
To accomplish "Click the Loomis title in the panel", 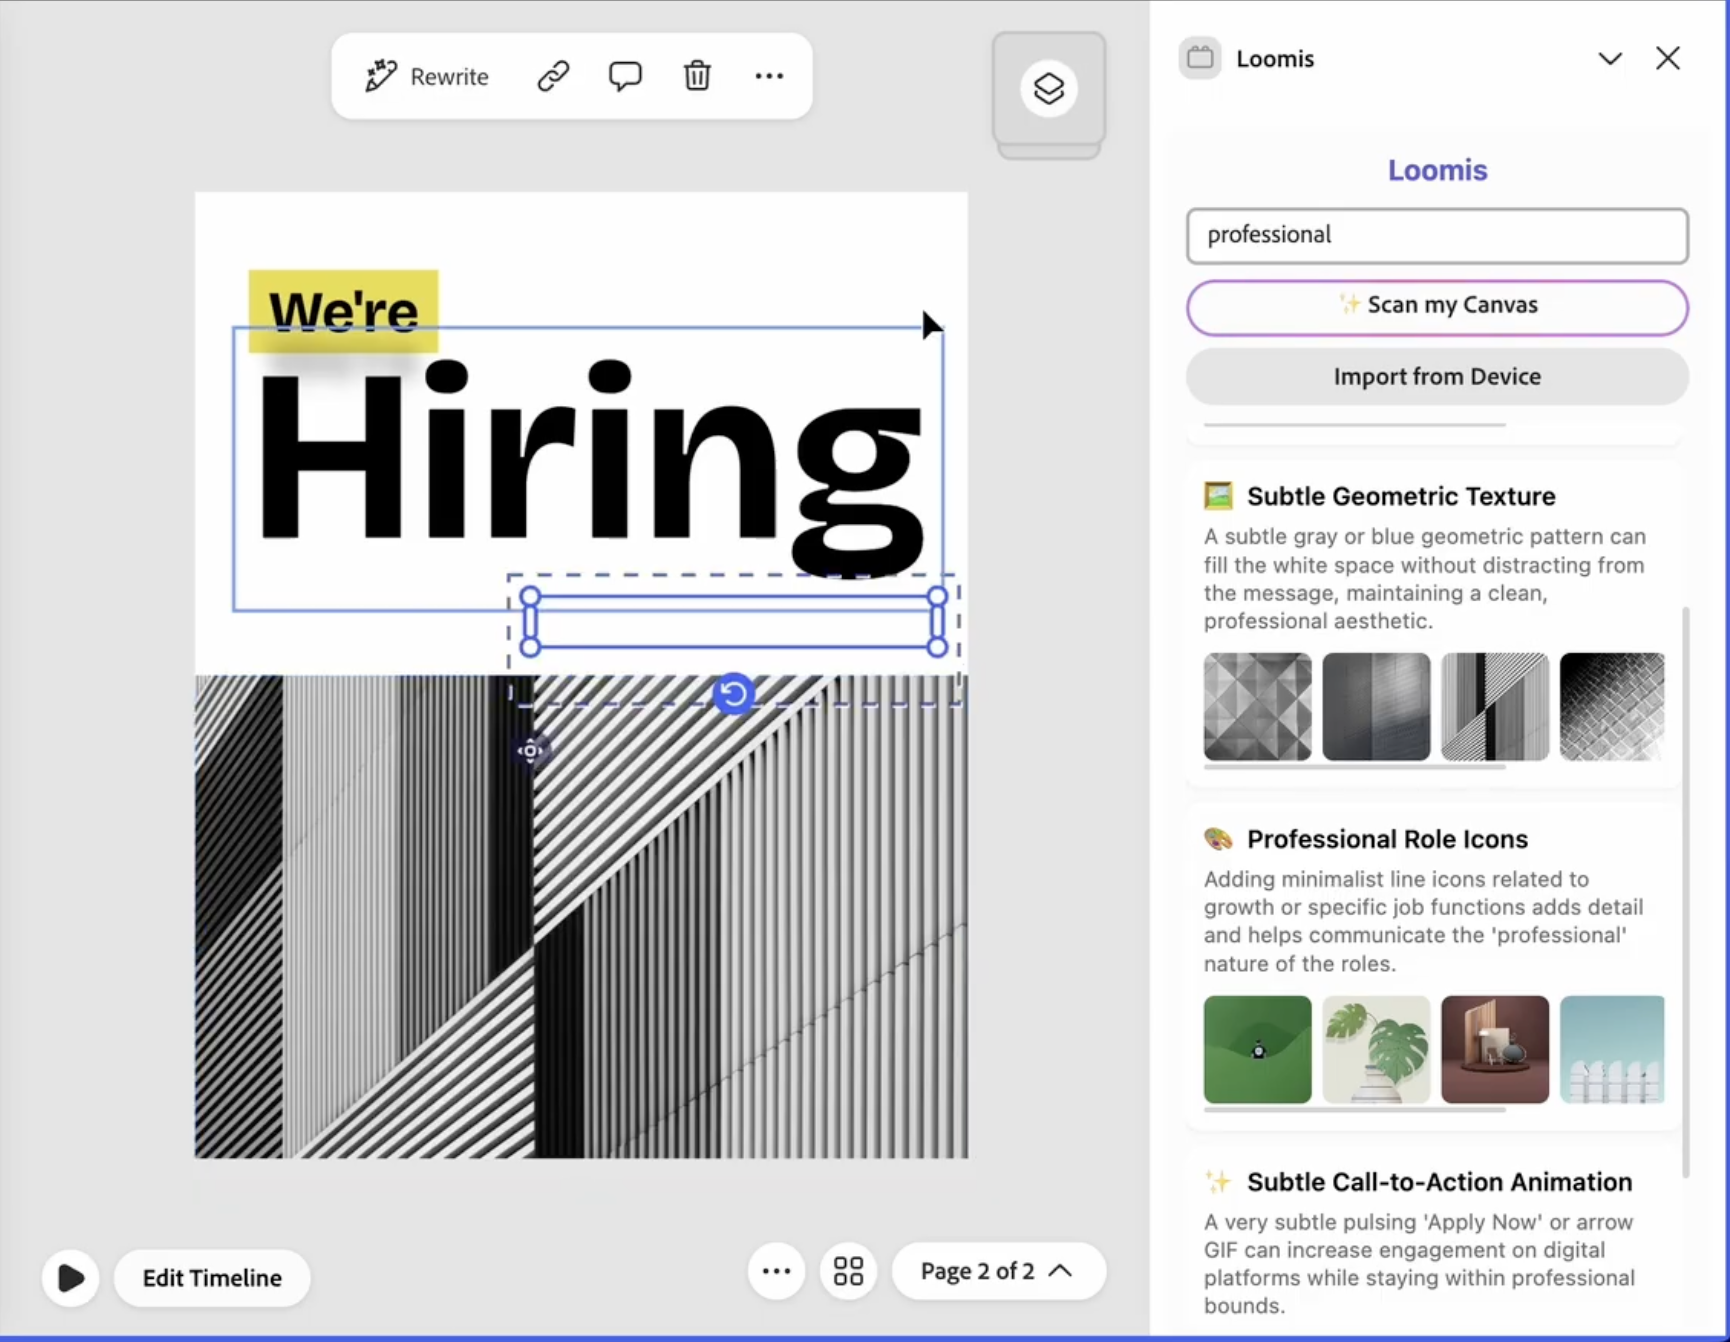I will pyautogui.click(x=1437, y=170).
